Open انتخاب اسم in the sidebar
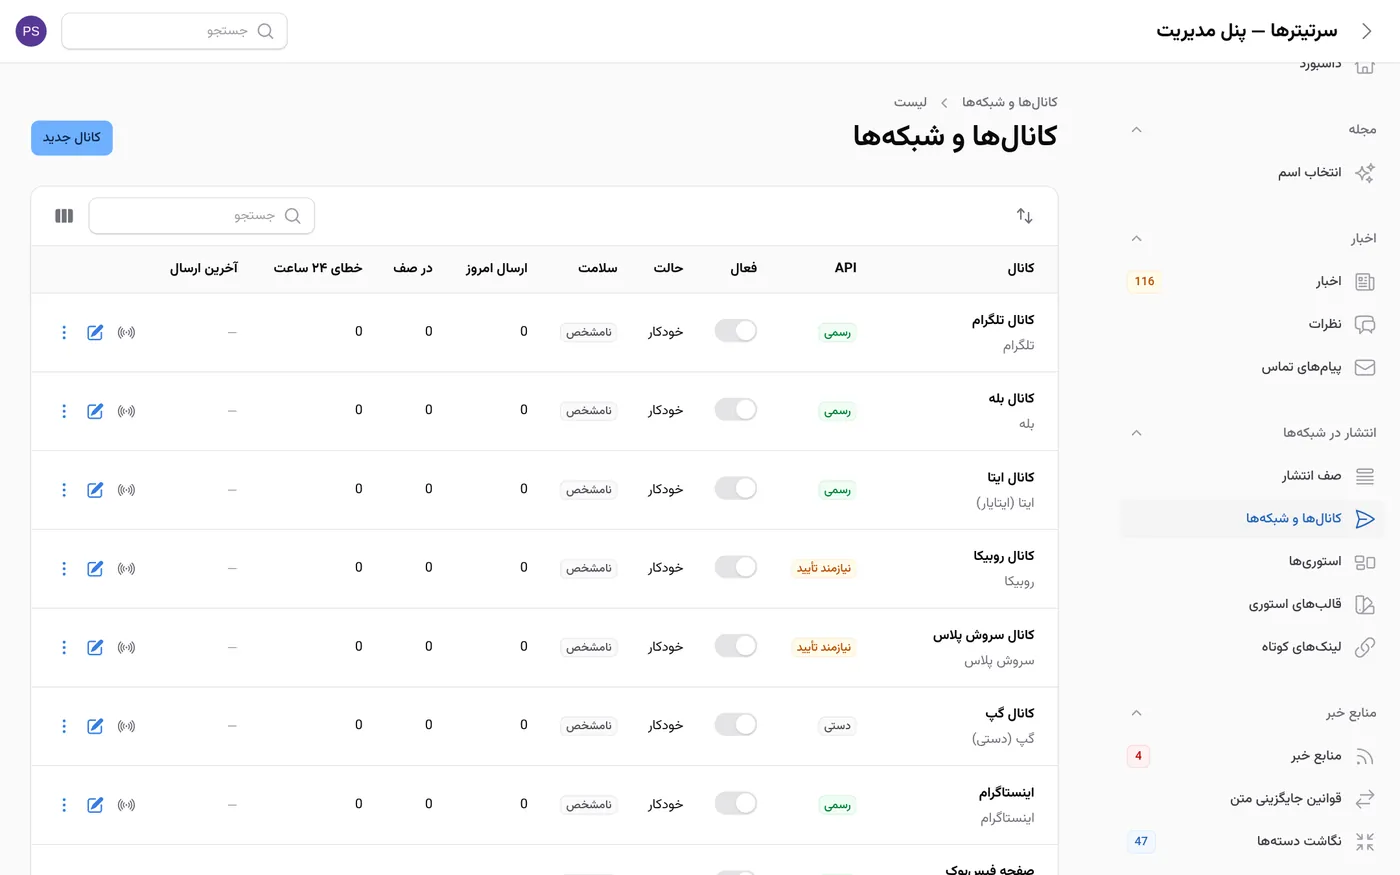1400x875 pixels. click(1252, 173)
